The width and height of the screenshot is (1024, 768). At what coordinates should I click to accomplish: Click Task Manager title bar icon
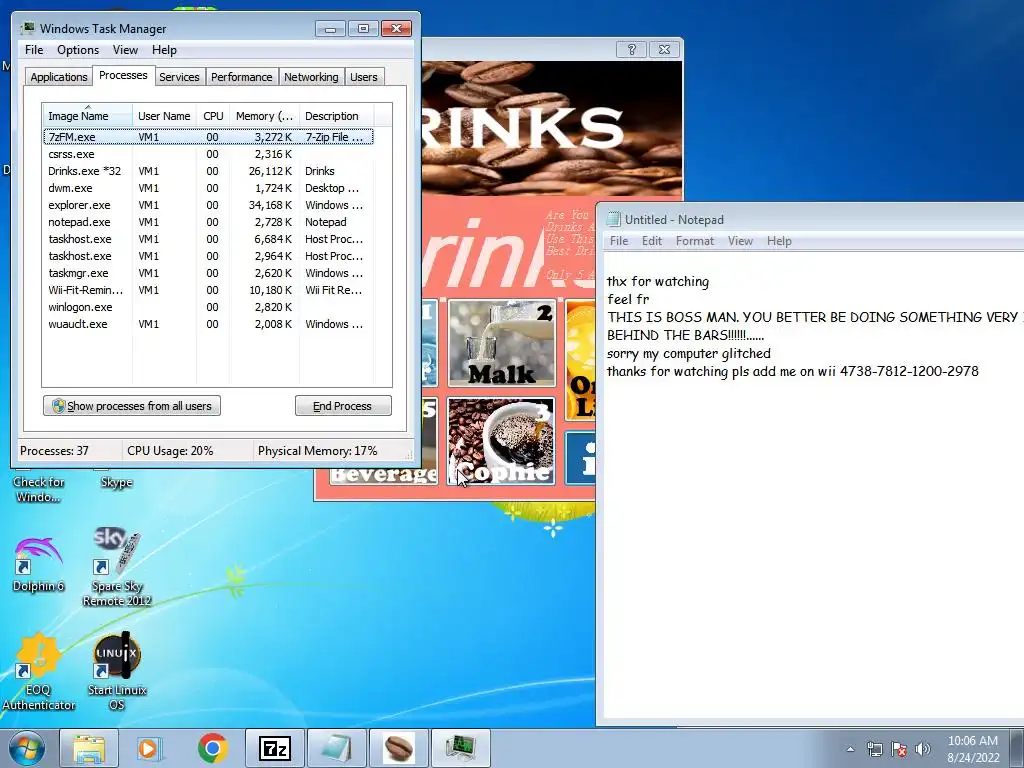[x=27, y=28]
